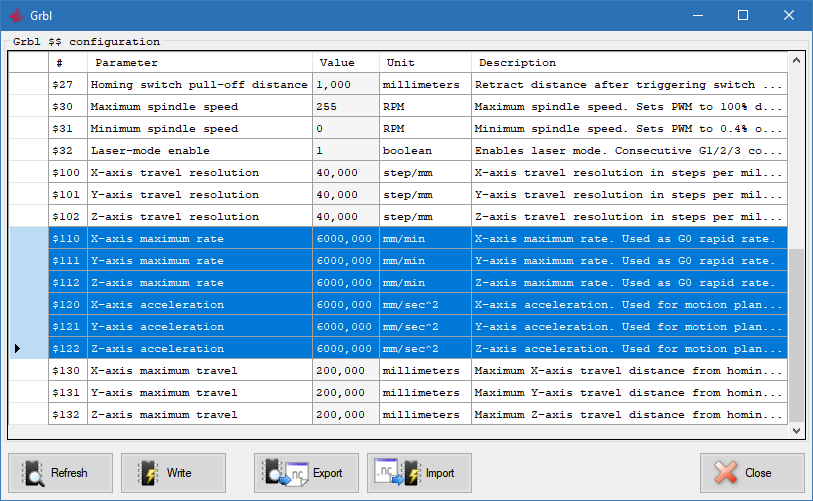Click the Export button
This screenshot has height=501, width=813.
[306, 472]
